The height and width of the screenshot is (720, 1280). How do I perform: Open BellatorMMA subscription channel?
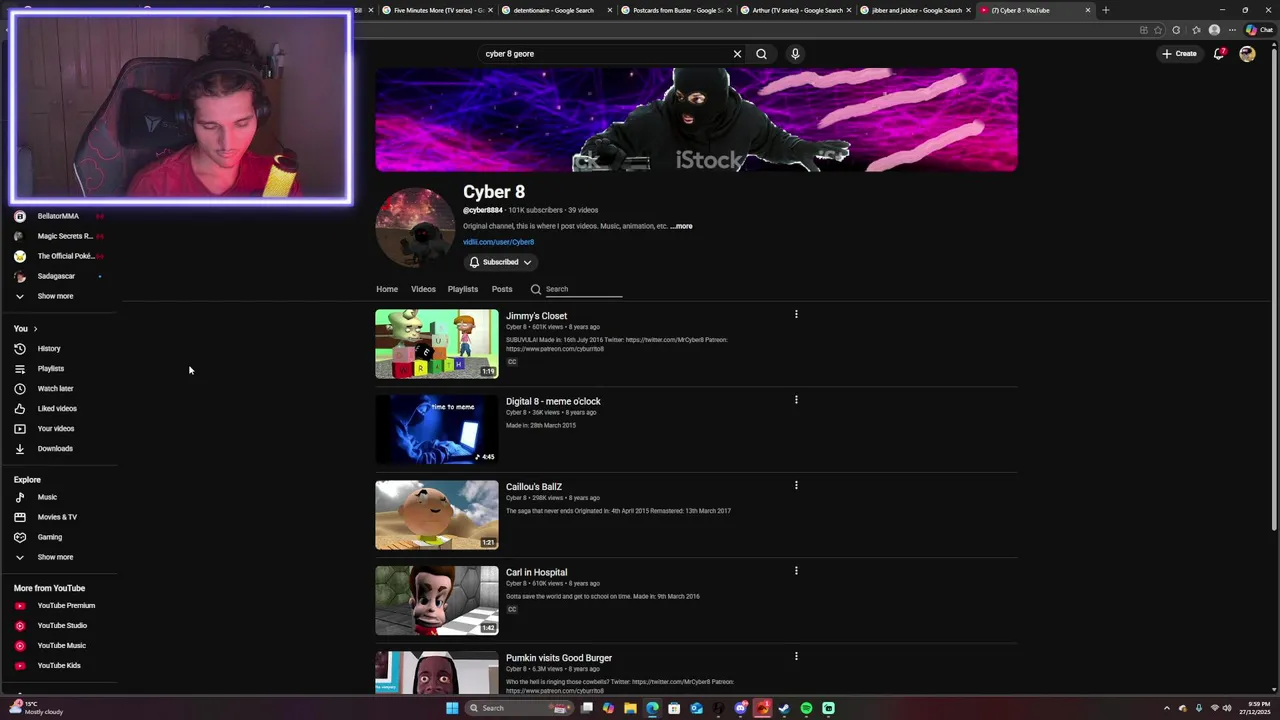(58, 216)
